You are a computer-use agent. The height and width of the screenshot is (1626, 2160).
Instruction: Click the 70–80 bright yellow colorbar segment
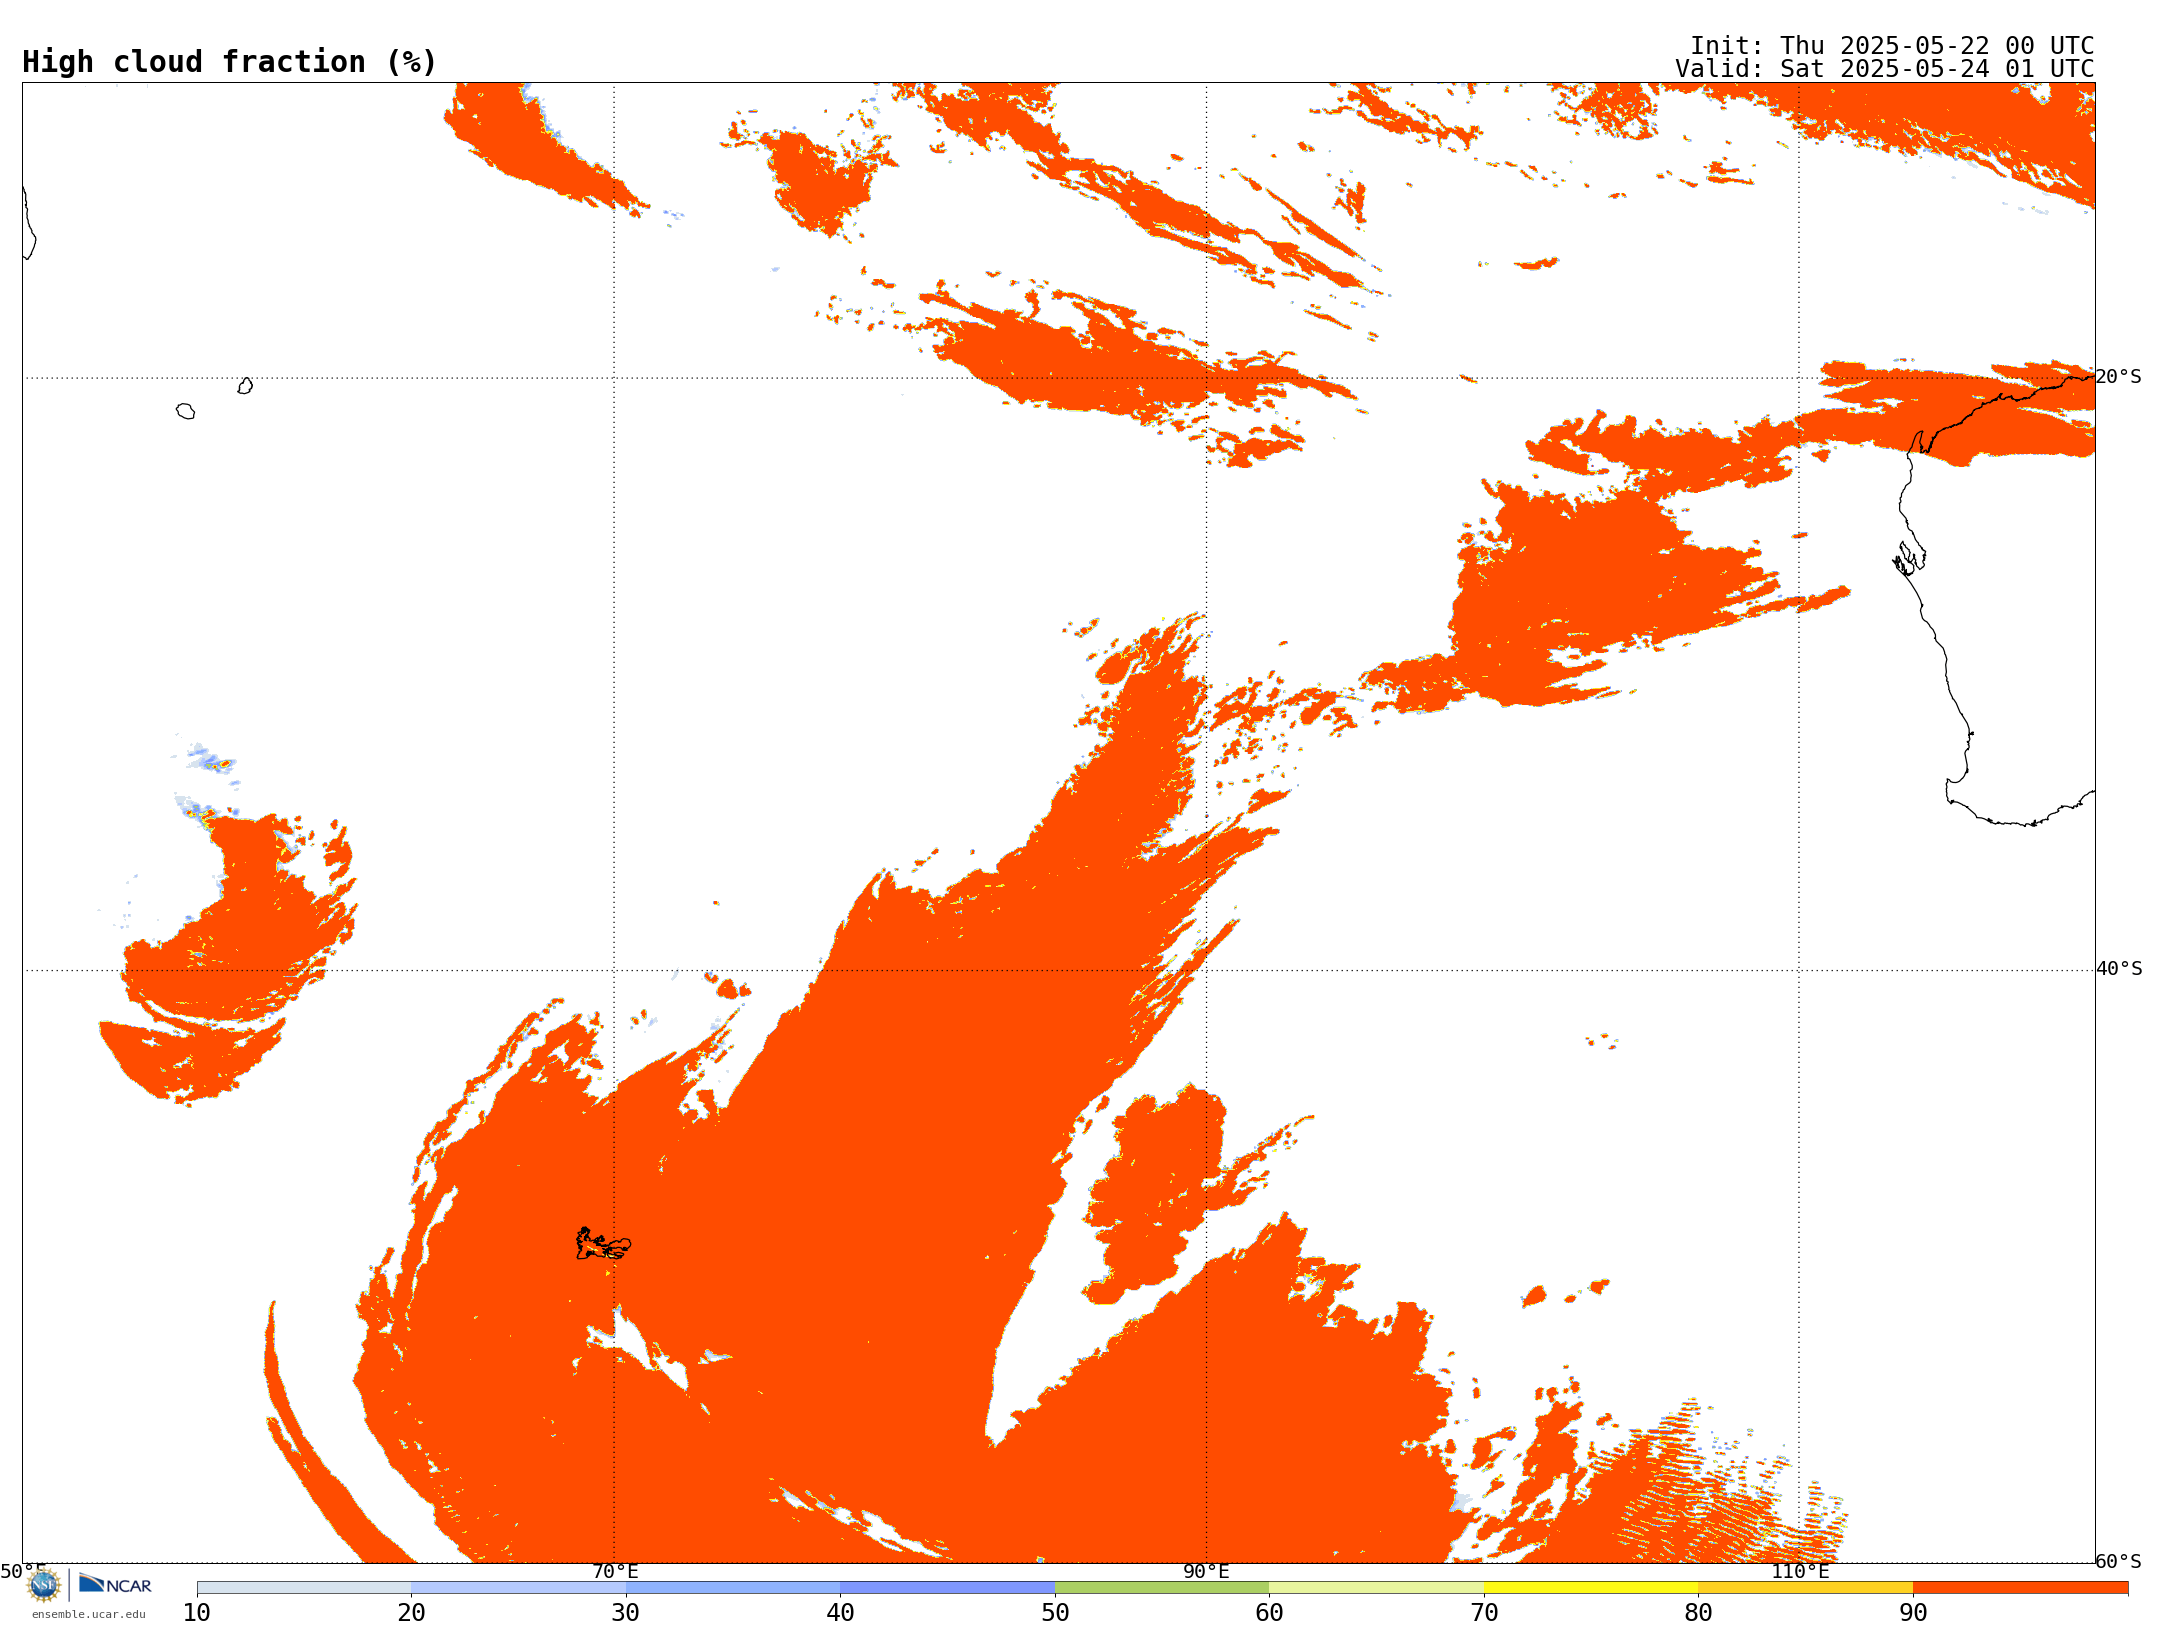pos(1591,1588)
